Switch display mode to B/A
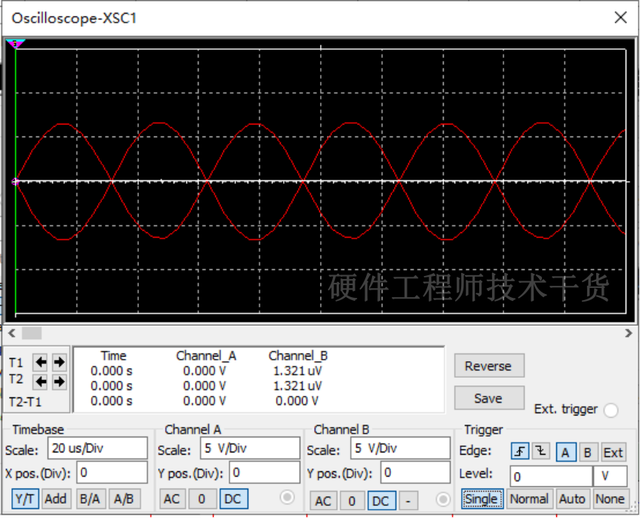 pos(90,499)
